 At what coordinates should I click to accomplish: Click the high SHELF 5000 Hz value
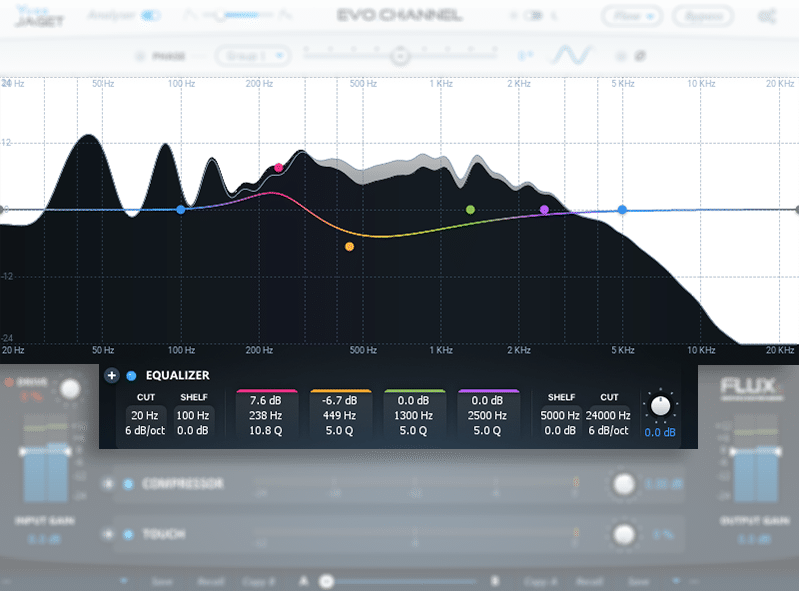point(560,415)
